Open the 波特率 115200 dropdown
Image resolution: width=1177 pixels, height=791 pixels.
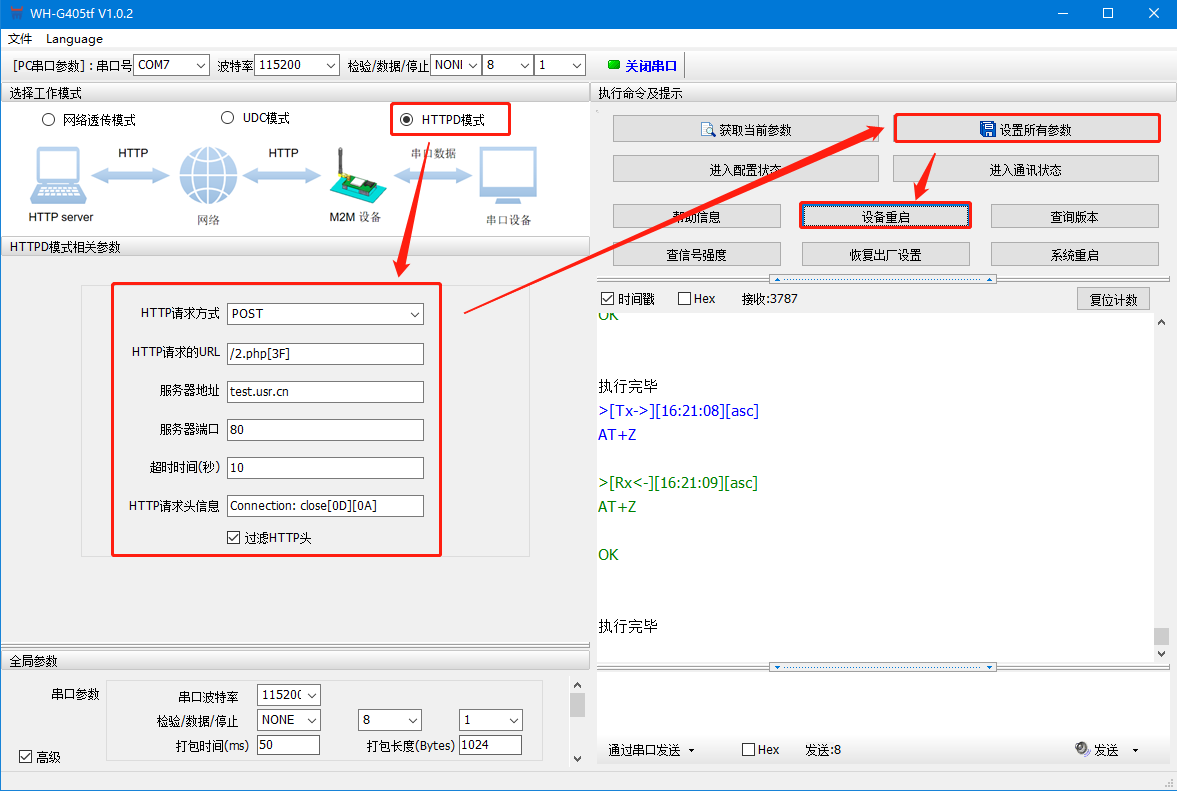[297, 65]
